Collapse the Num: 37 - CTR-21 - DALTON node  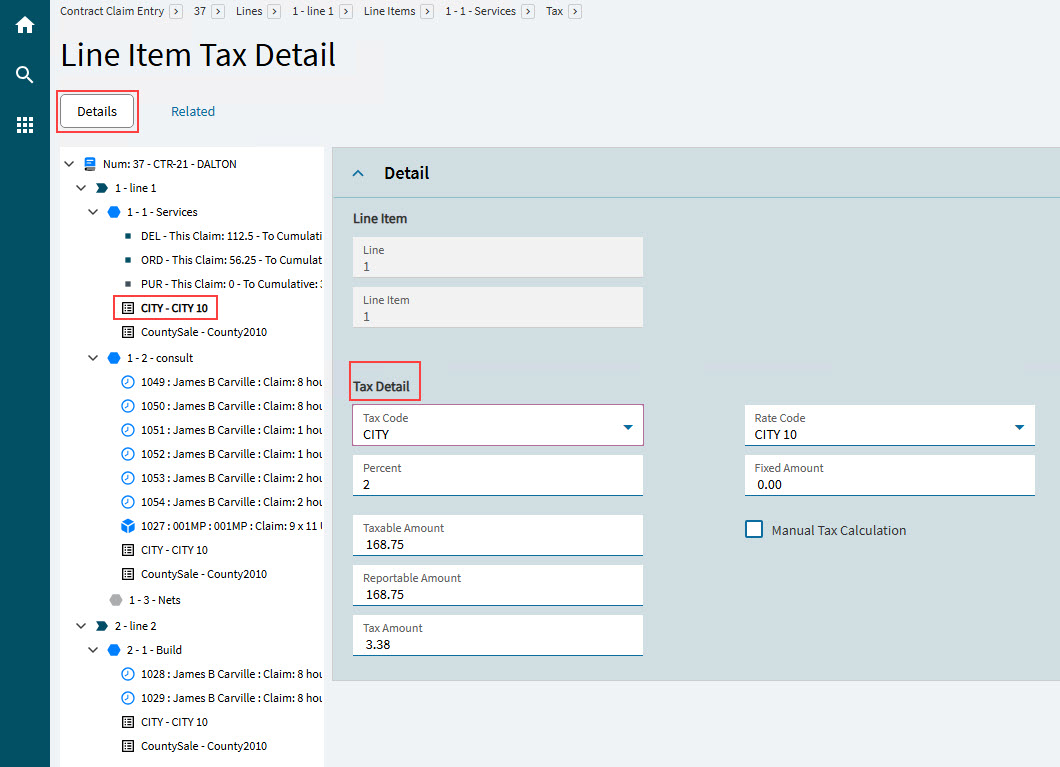coord(69,164)
